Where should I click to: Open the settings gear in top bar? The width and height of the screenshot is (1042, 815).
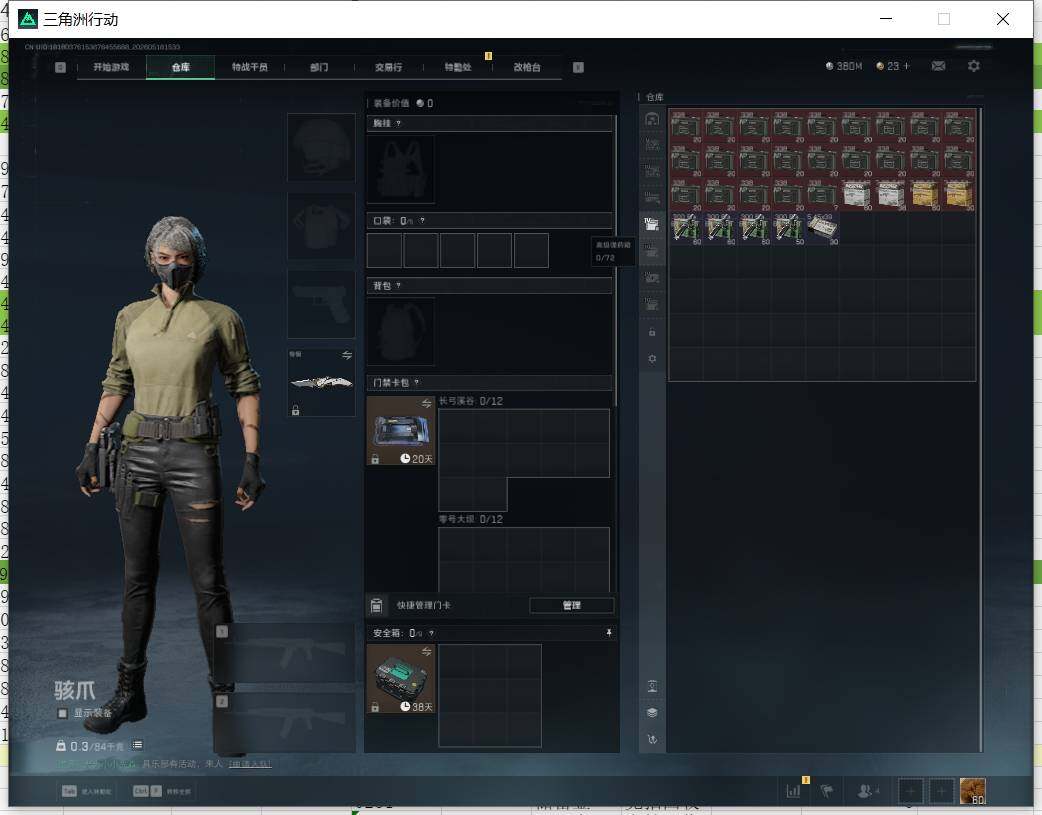point(974,66)
